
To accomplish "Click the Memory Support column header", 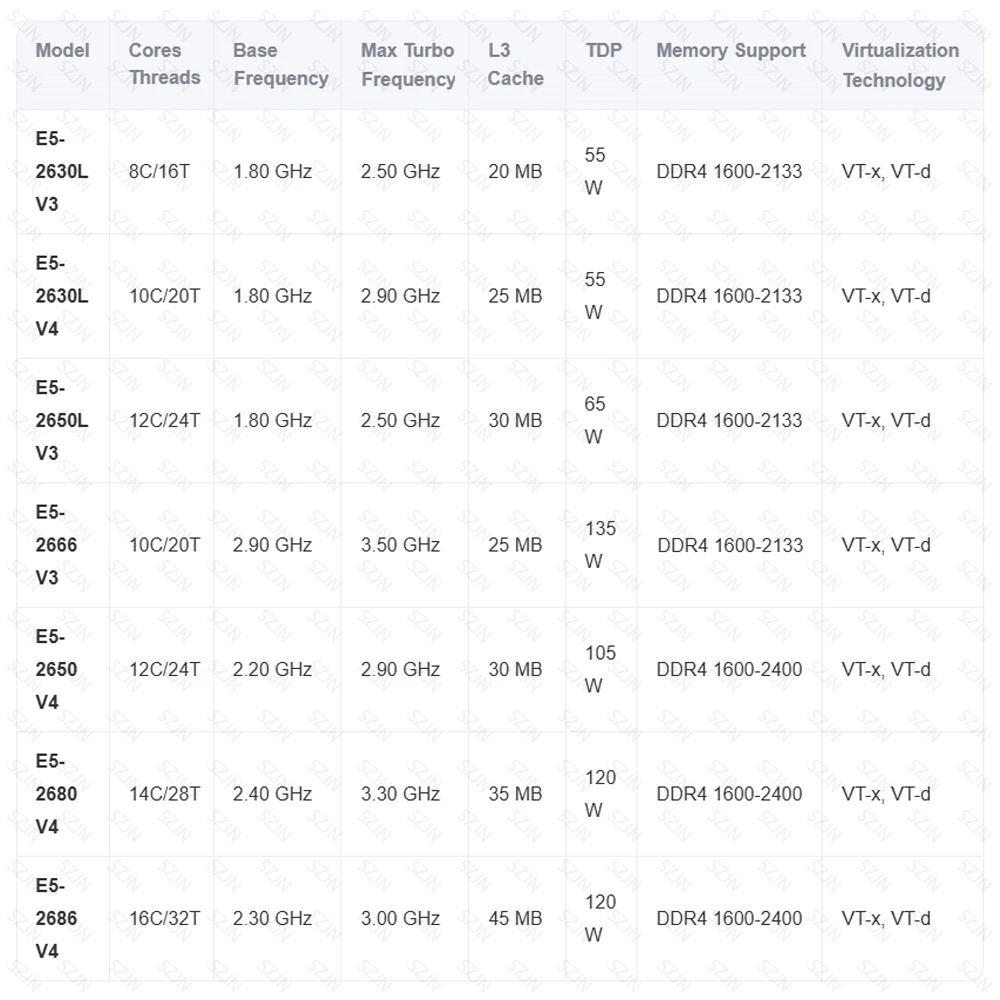I will [730, 51].
